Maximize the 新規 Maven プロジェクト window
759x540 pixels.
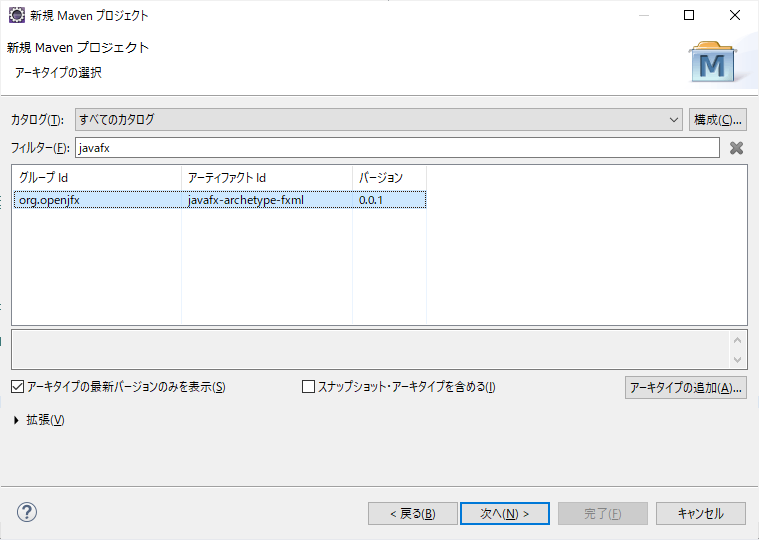pos(689,15)
